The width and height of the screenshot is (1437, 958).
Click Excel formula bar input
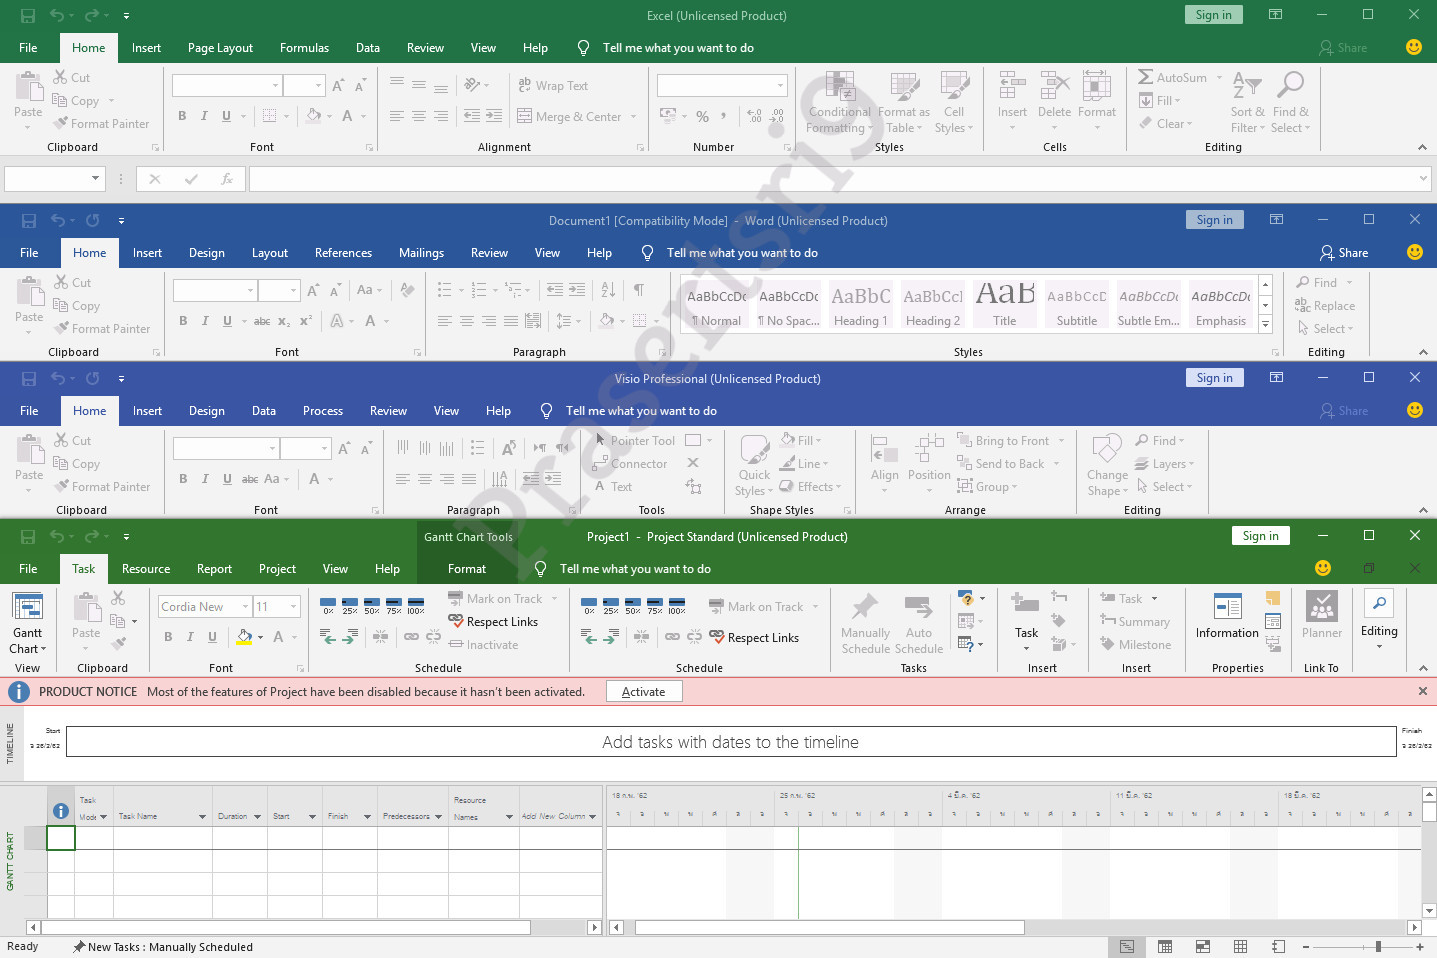(832, 179)
